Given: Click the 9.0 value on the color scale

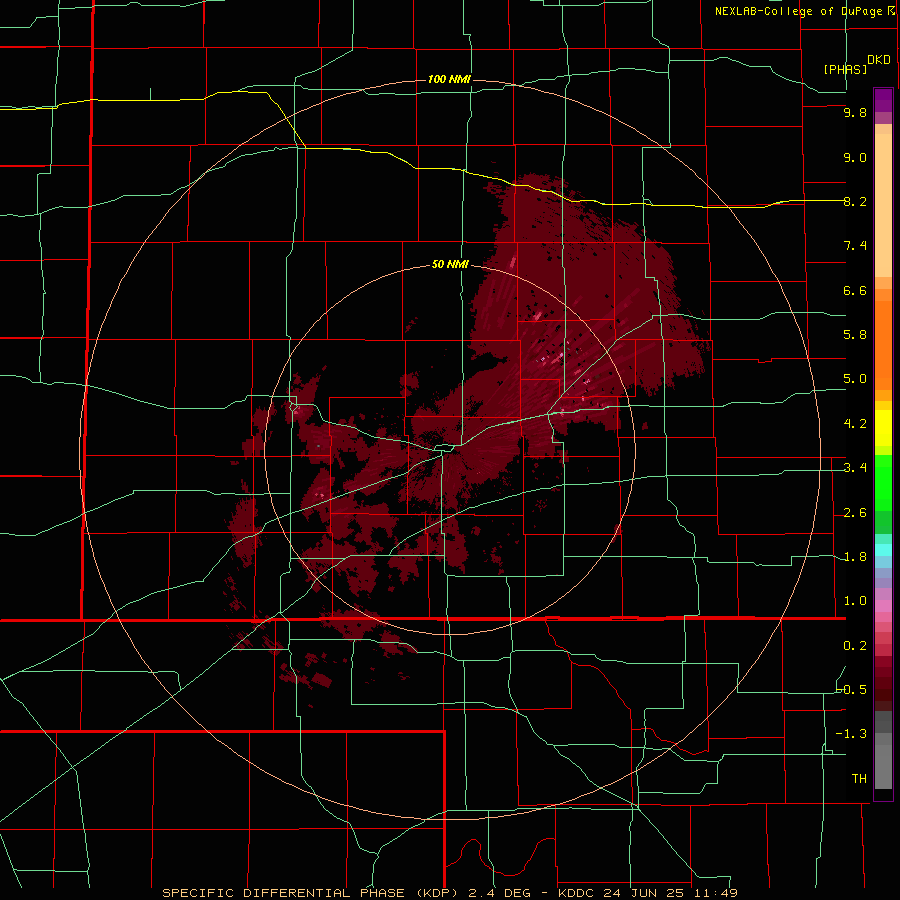Looking at the screenshot, I should (855, 157).
